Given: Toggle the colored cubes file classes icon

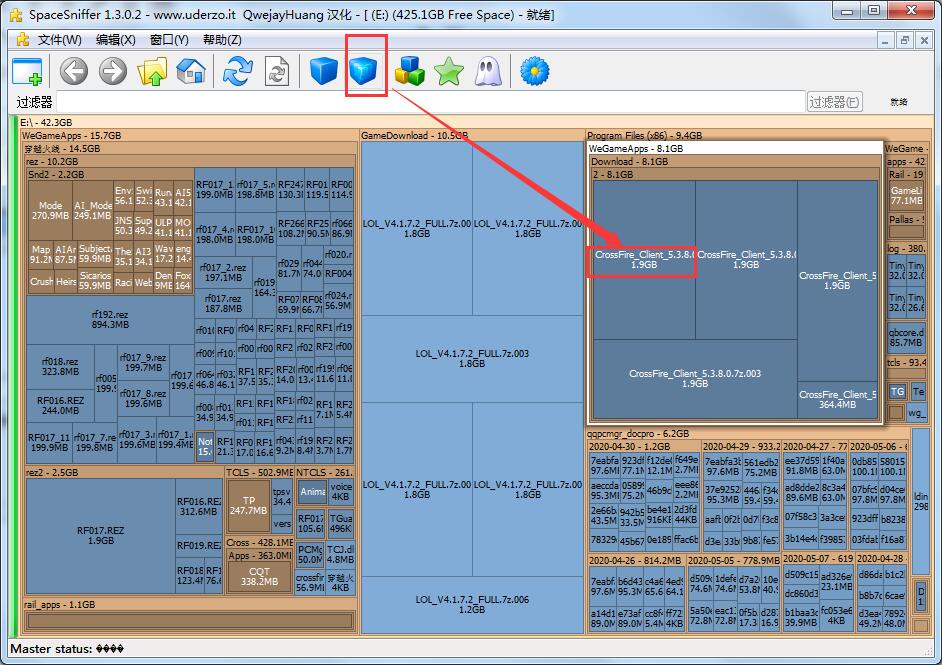Looking at the screenshot, I should click(x=410, y=71).
